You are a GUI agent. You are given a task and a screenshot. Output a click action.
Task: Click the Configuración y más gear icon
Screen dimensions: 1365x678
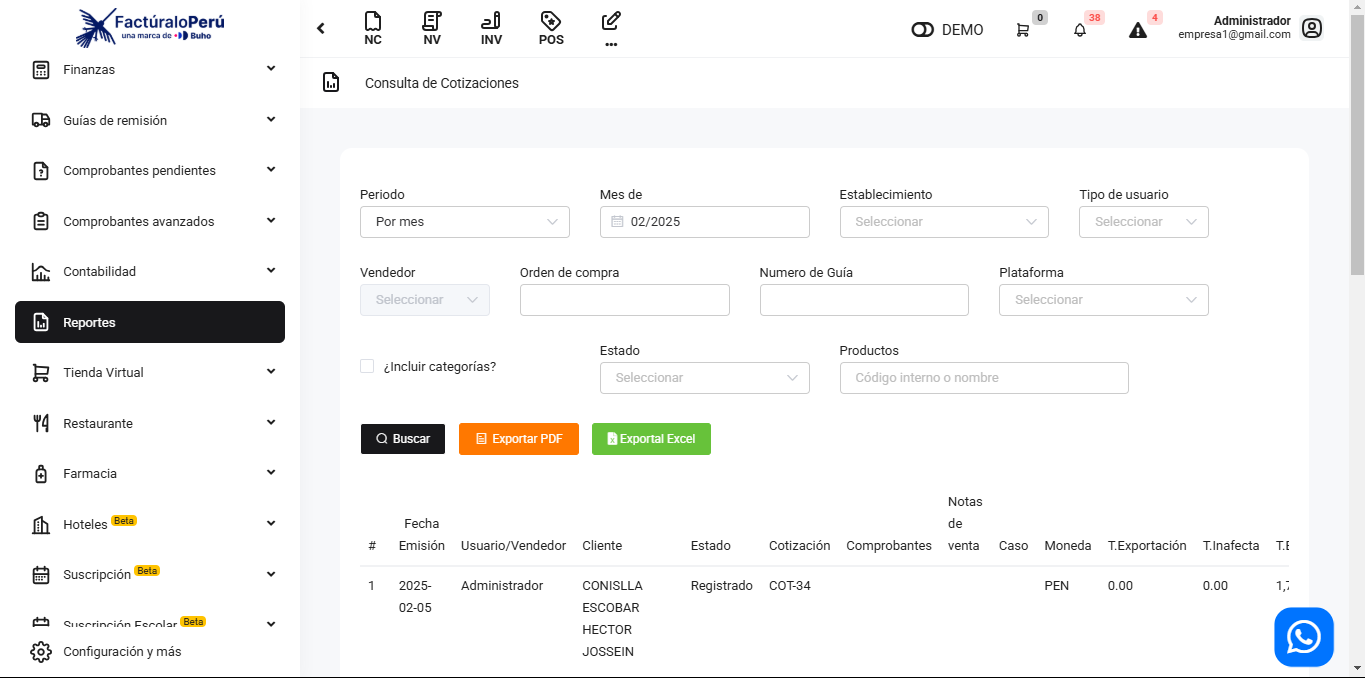click(41, 651)
